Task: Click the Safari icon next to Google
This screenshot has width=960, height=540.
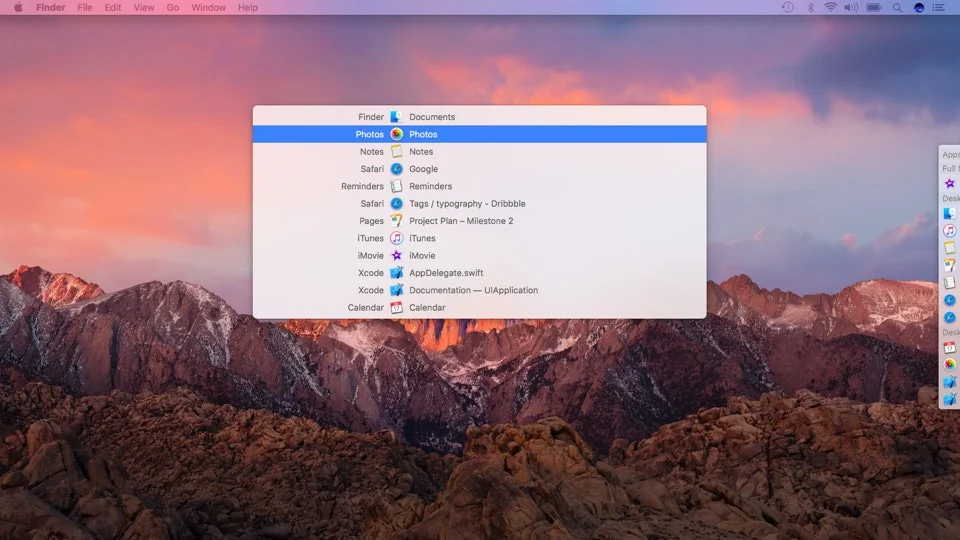Action: click(x=396, y=169)
